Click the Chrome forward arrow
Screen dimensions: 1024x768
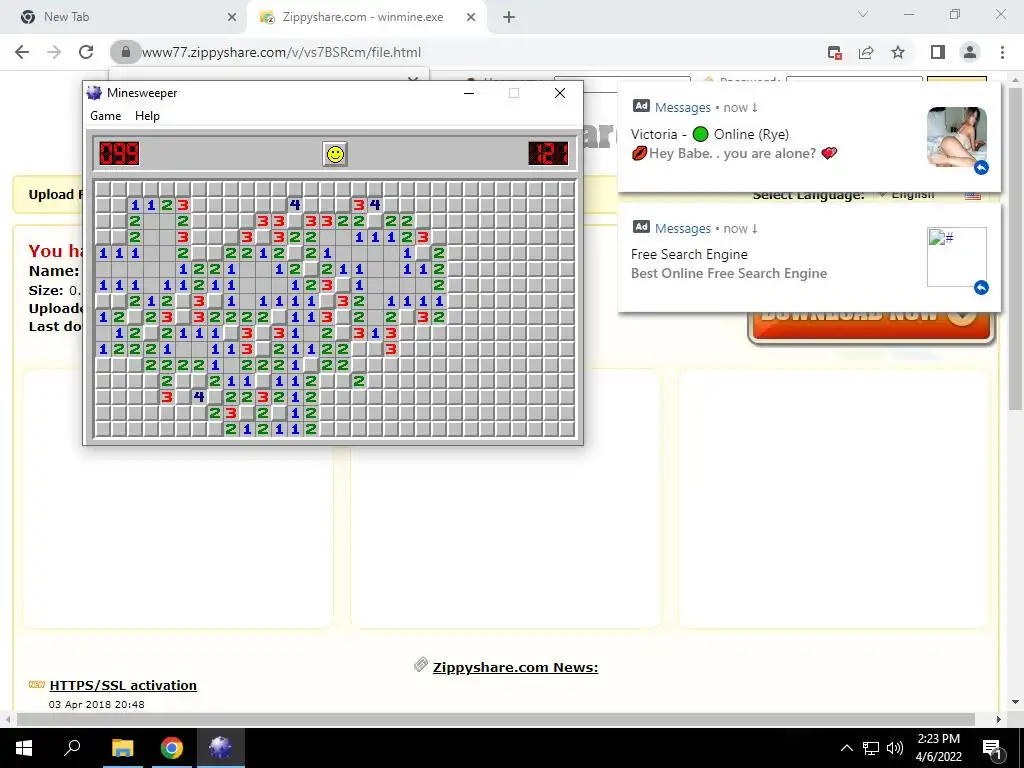point(54,52)
